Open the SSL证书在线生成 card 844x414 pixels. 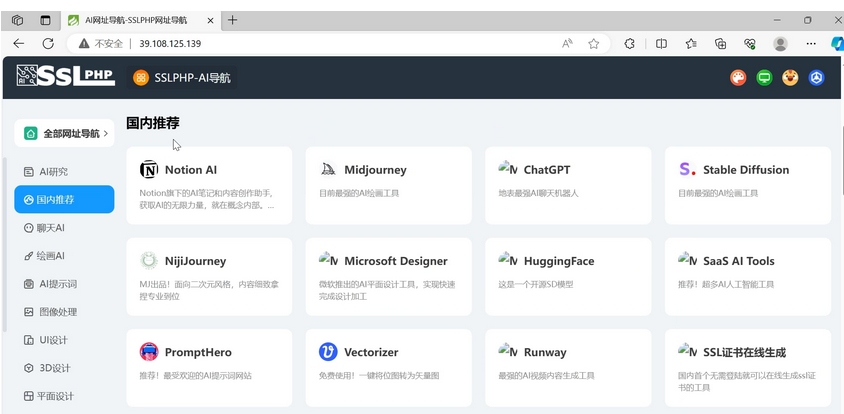[x=748, y=368]
